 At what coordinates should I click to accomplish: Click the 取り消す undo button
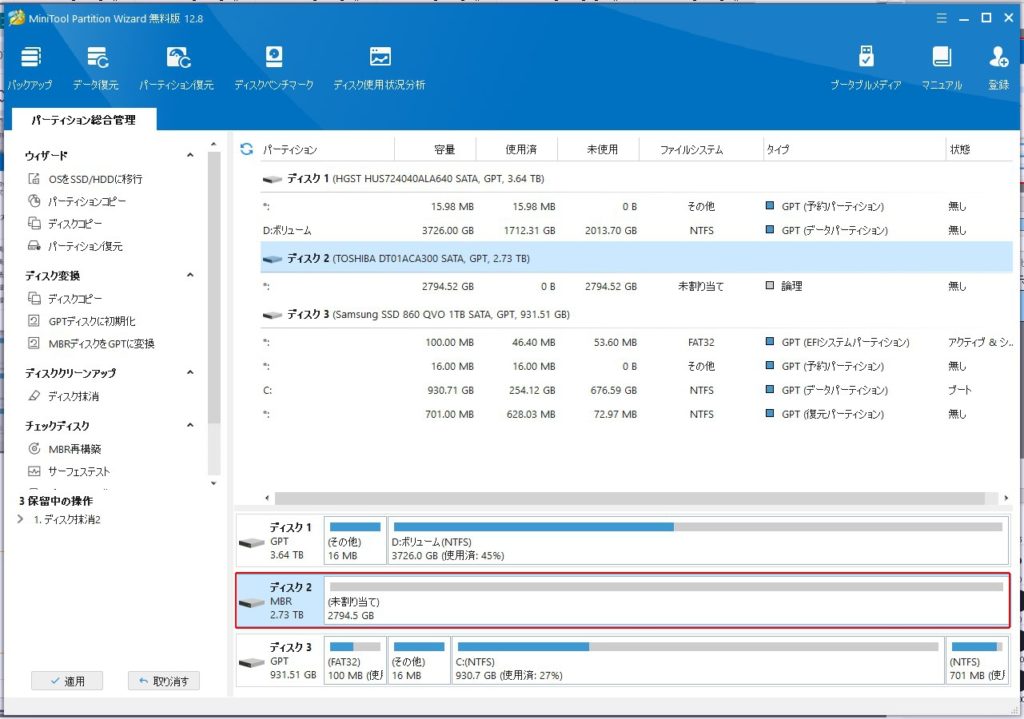pos(164,681)
